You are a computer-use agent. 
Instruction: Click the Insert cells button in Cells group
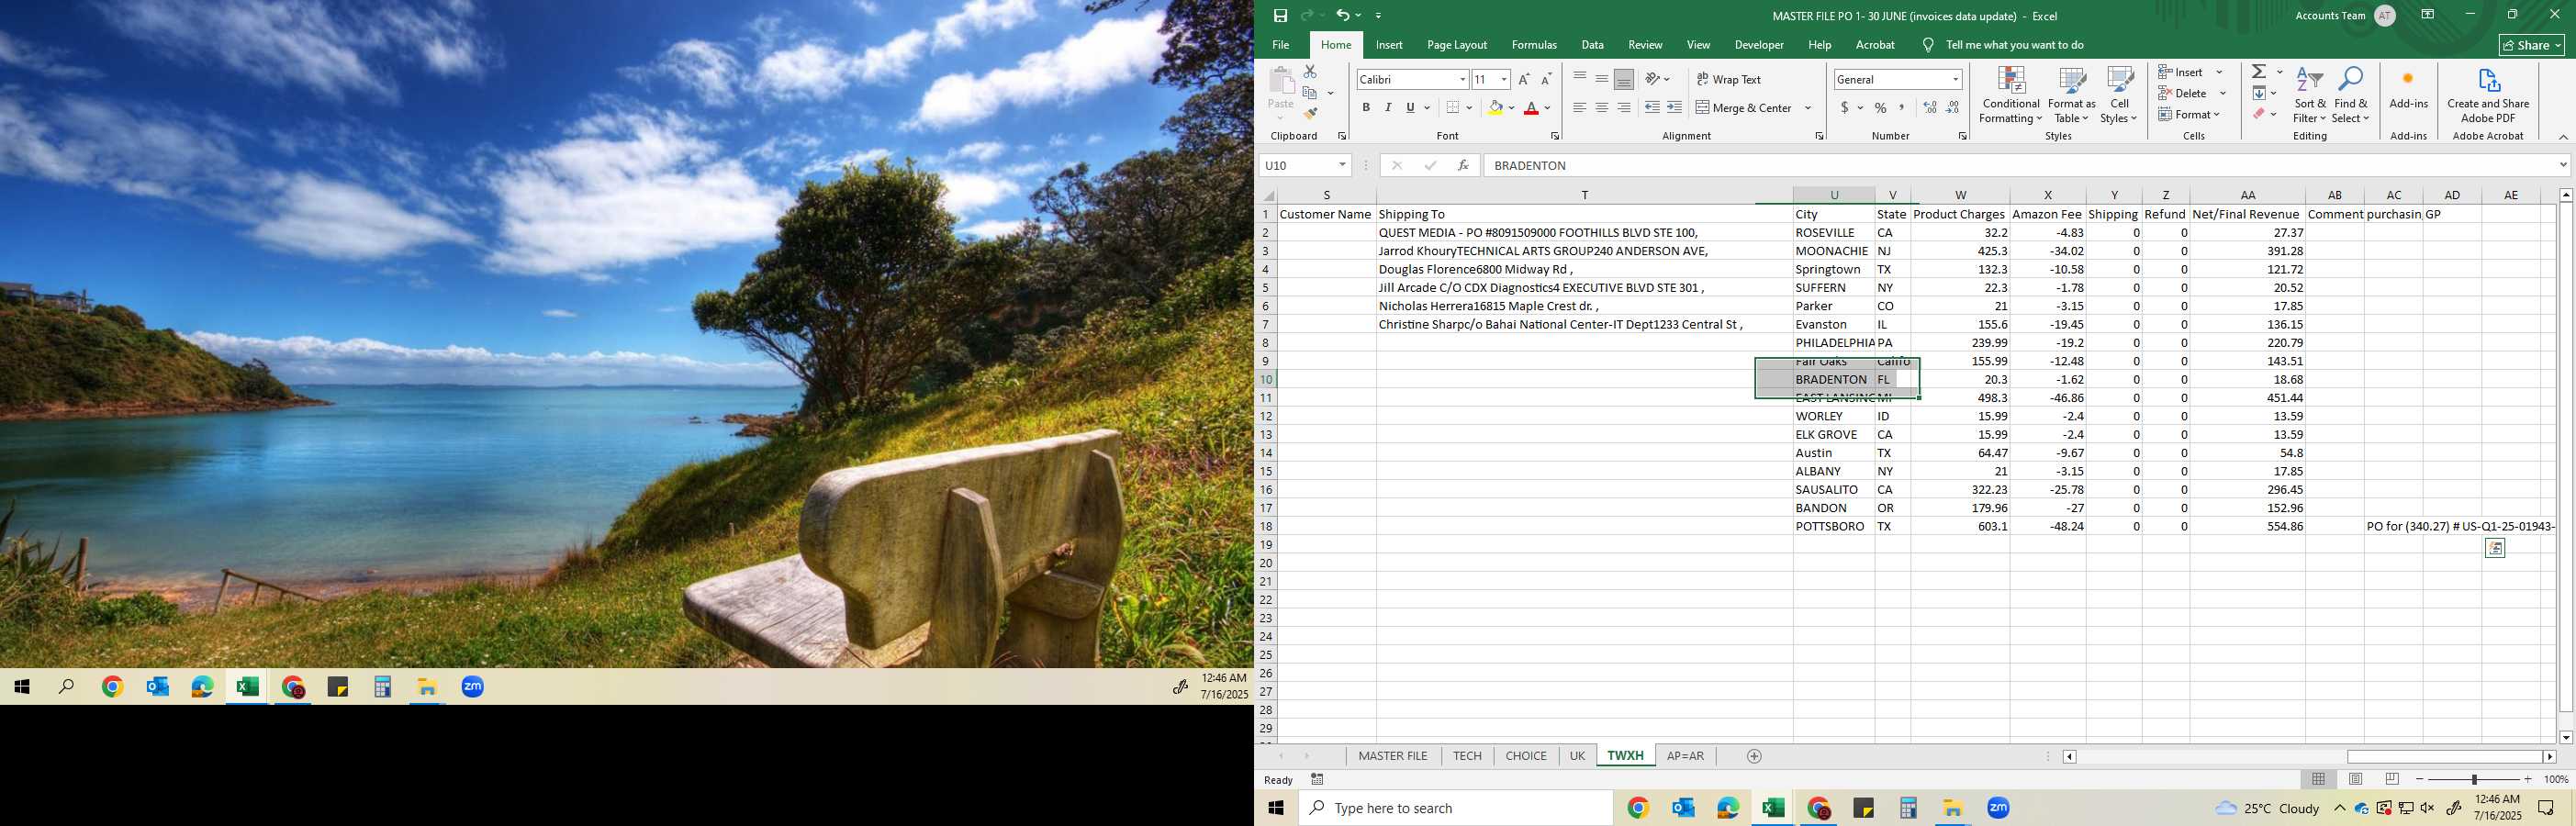(2181, 72)
